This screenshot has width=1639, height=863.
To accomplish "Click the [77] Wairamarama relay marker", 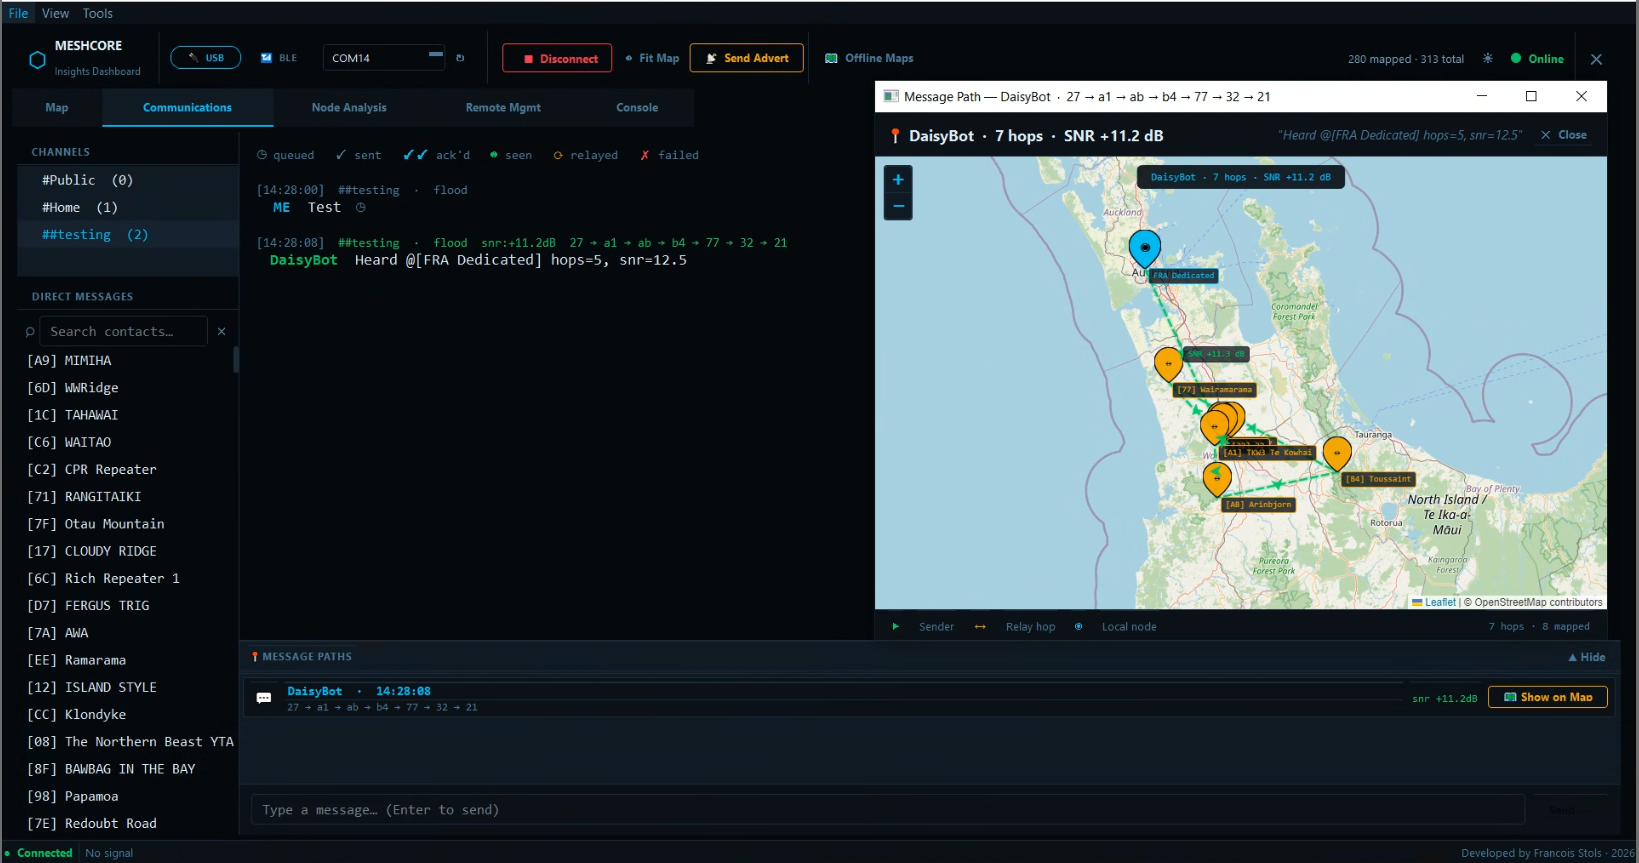I will point(1168,364).
